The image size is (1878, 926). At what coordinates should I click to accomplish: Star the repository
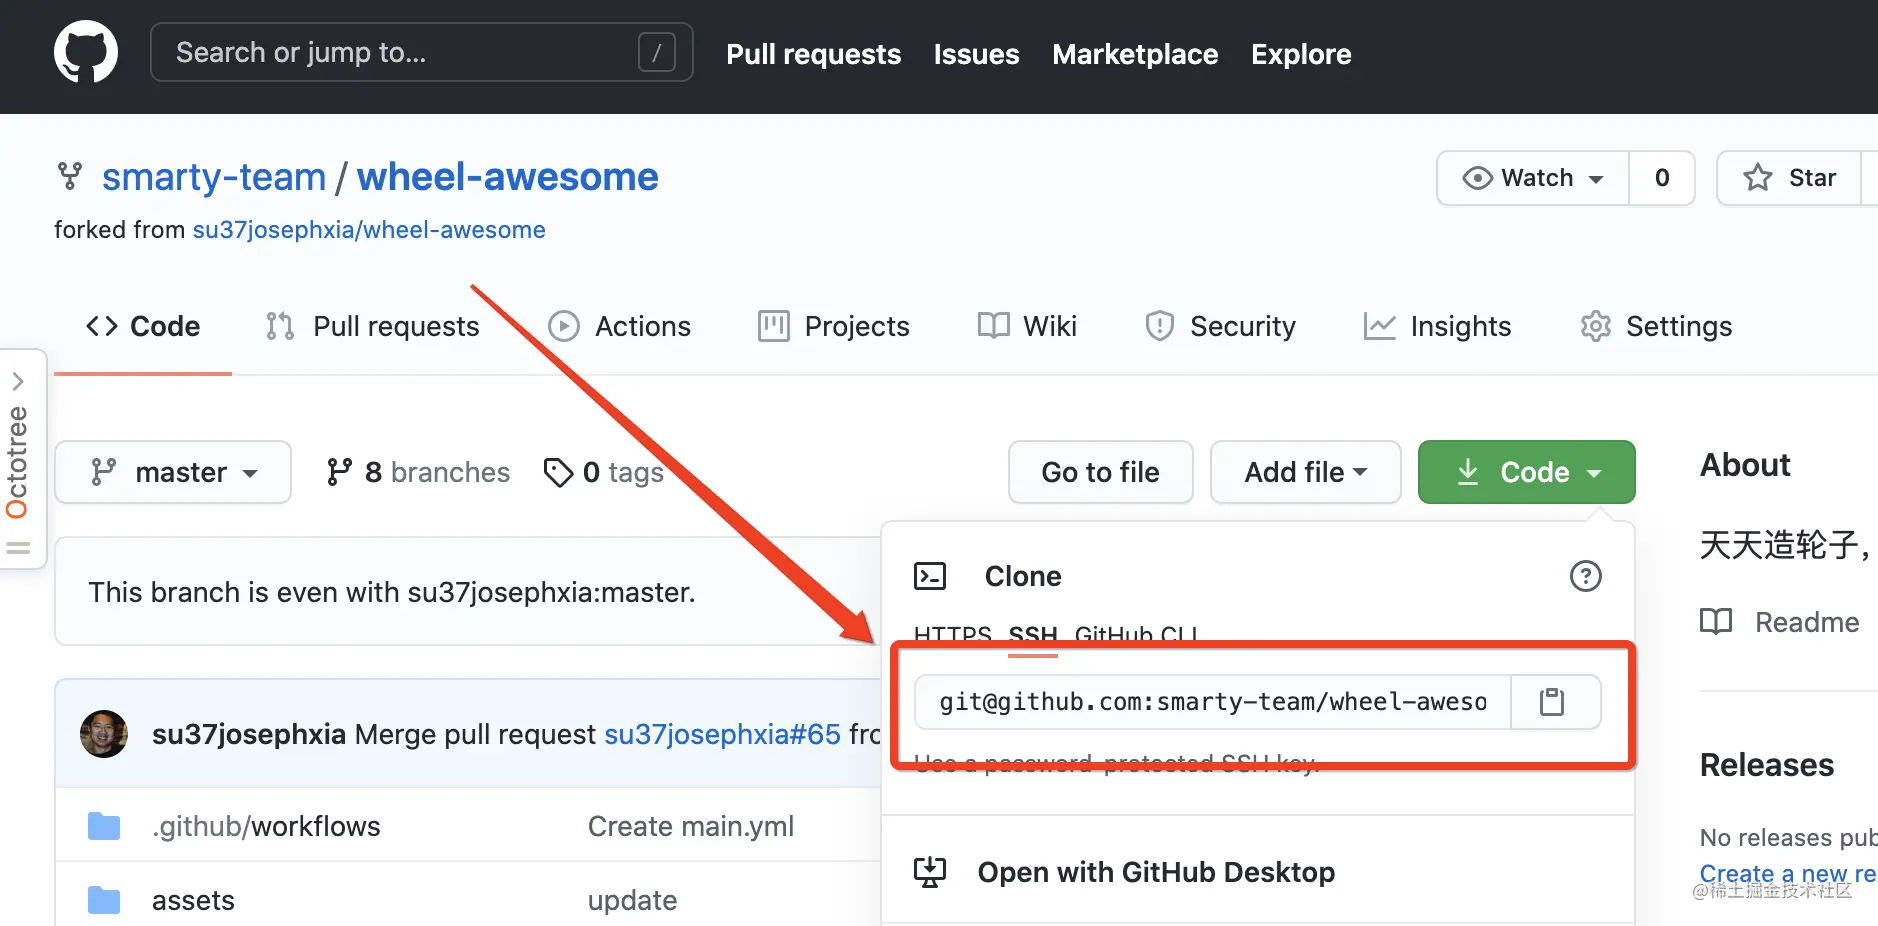point(1790,178)
